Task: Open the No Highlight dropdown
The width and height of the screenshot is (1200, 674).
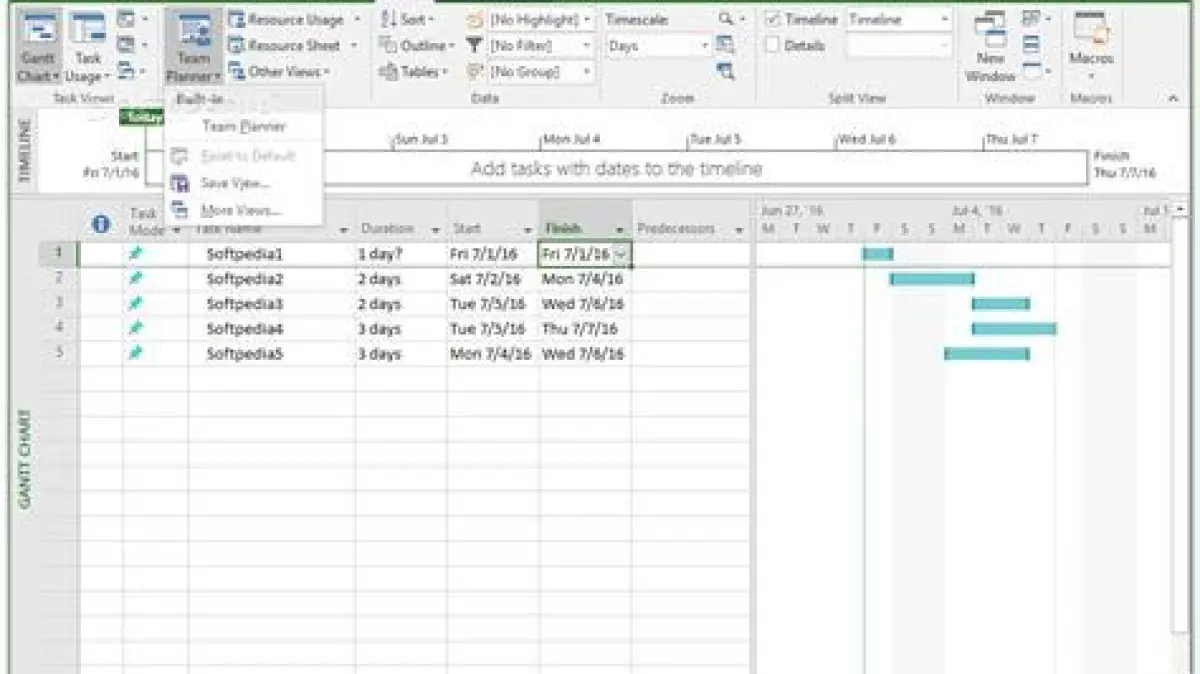Action: point(540,20)
